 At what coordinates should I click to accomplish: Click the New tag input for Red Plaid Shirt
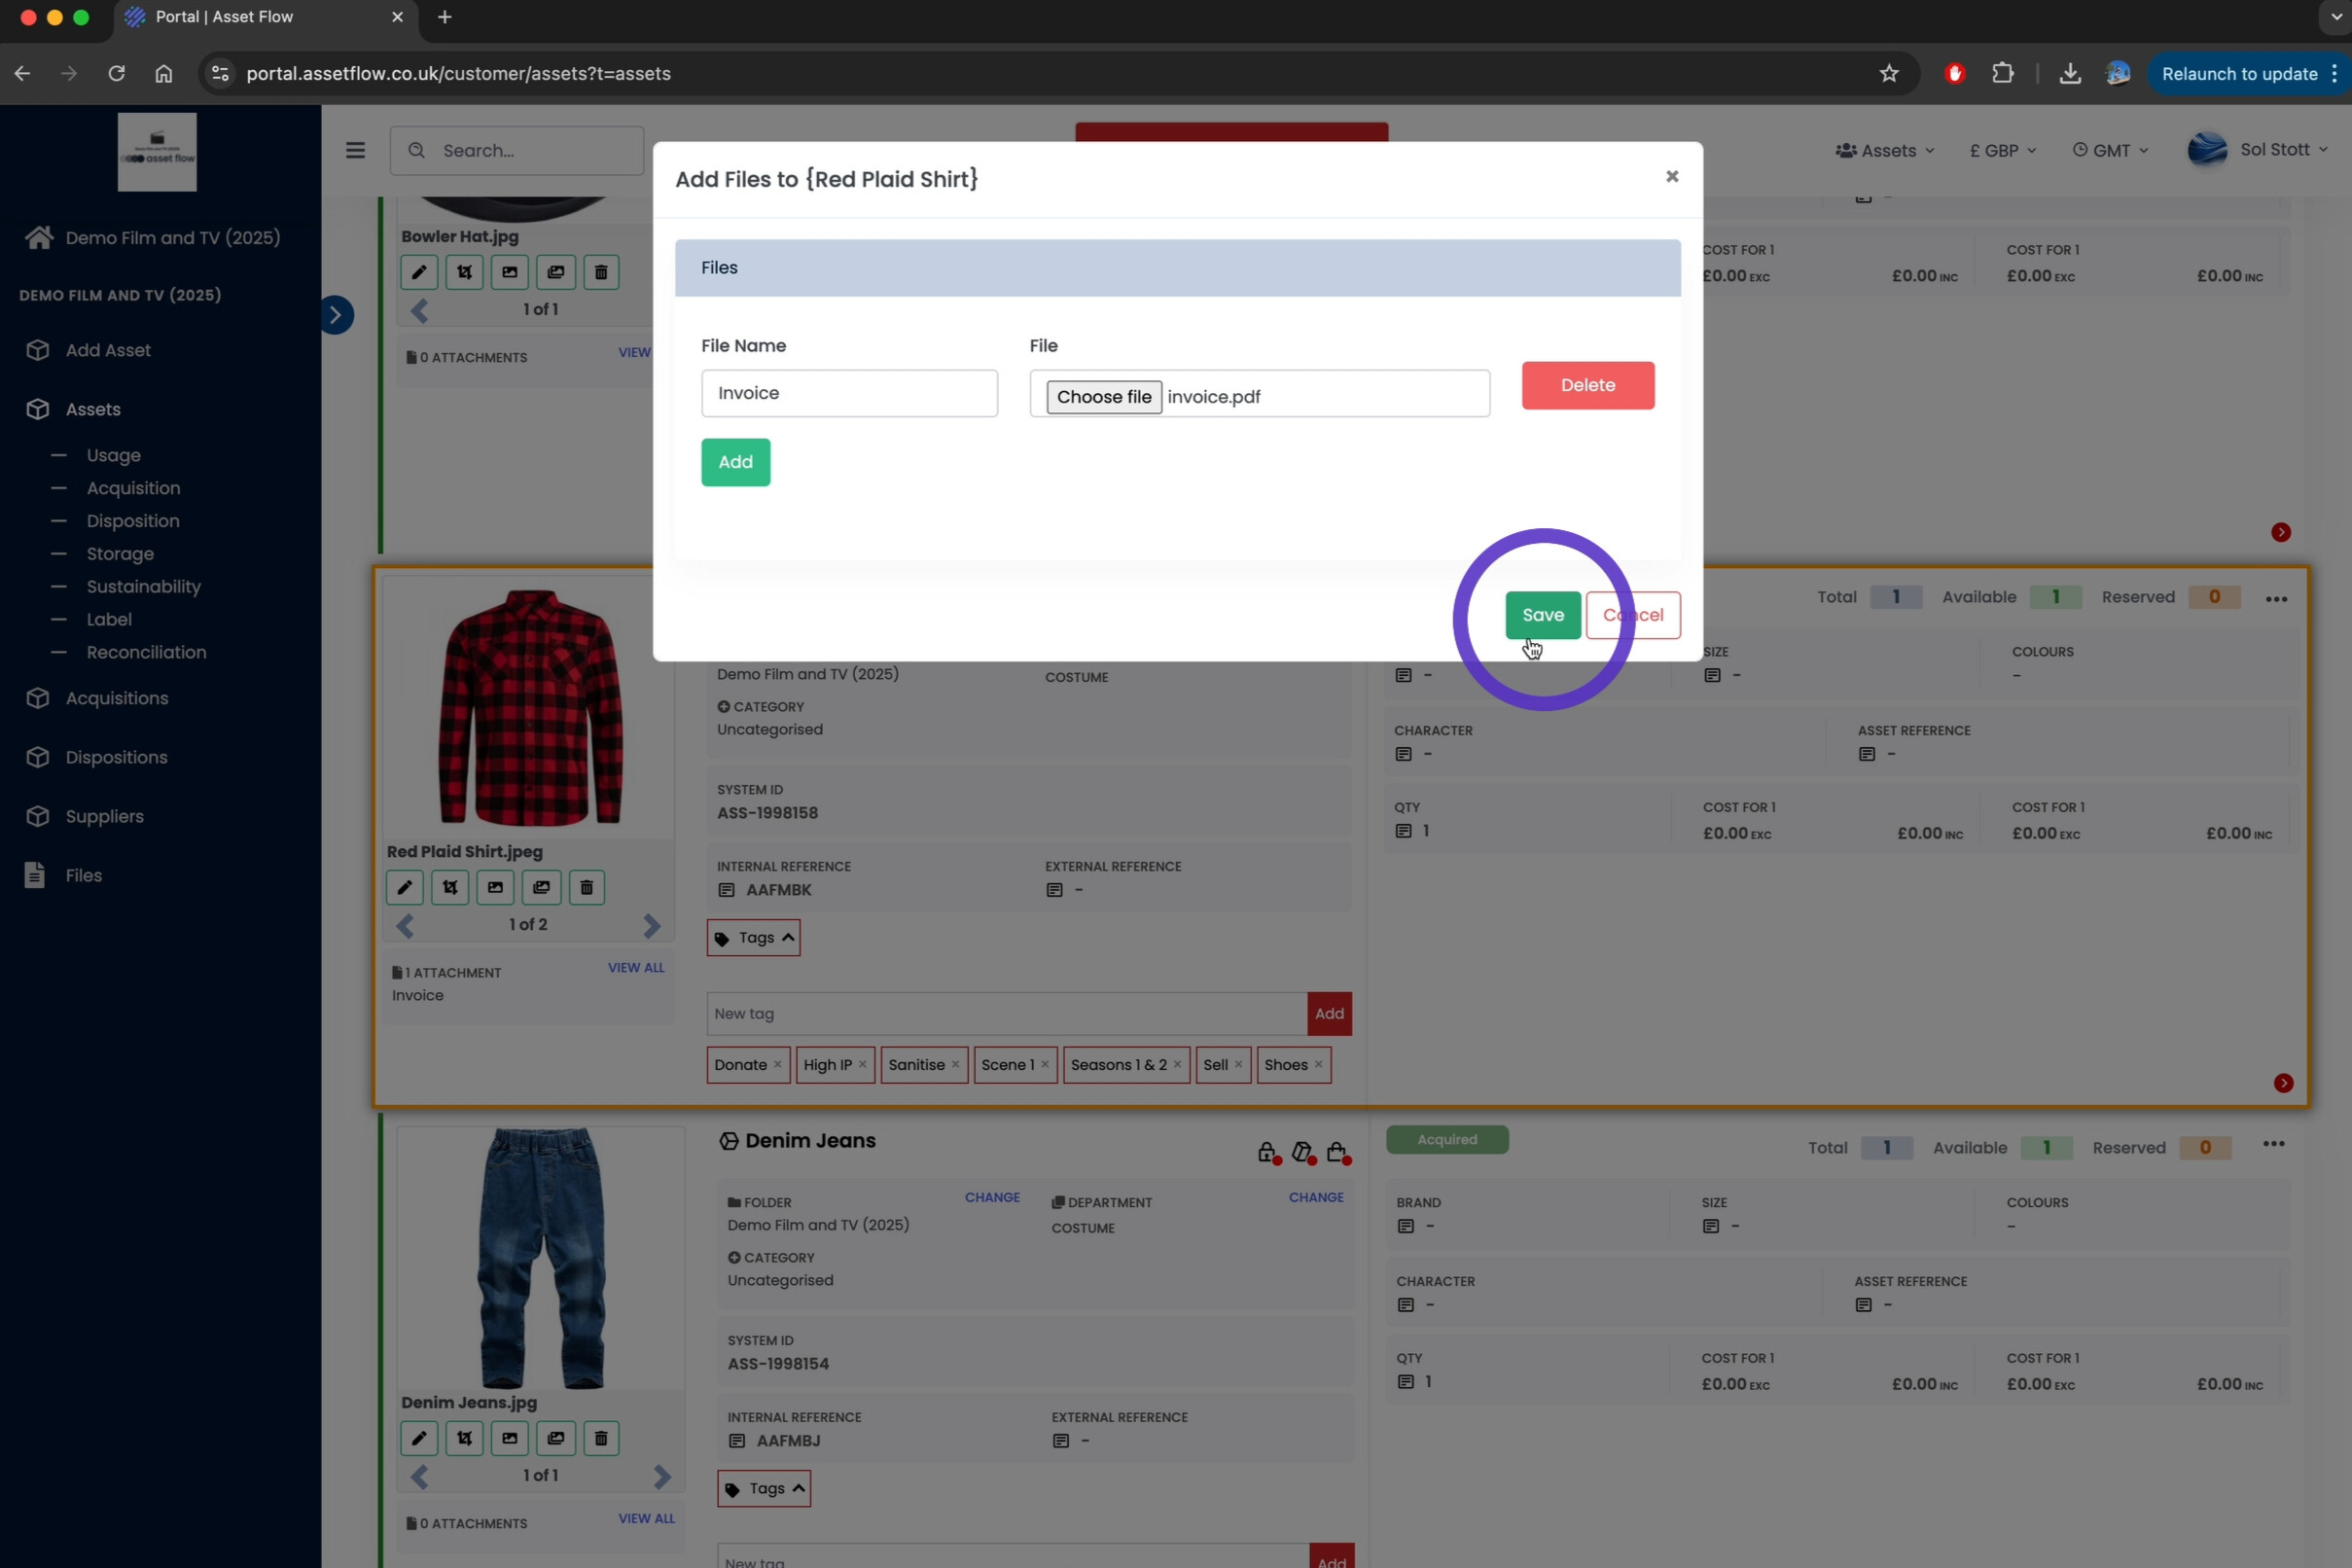coord(1007,1014)
